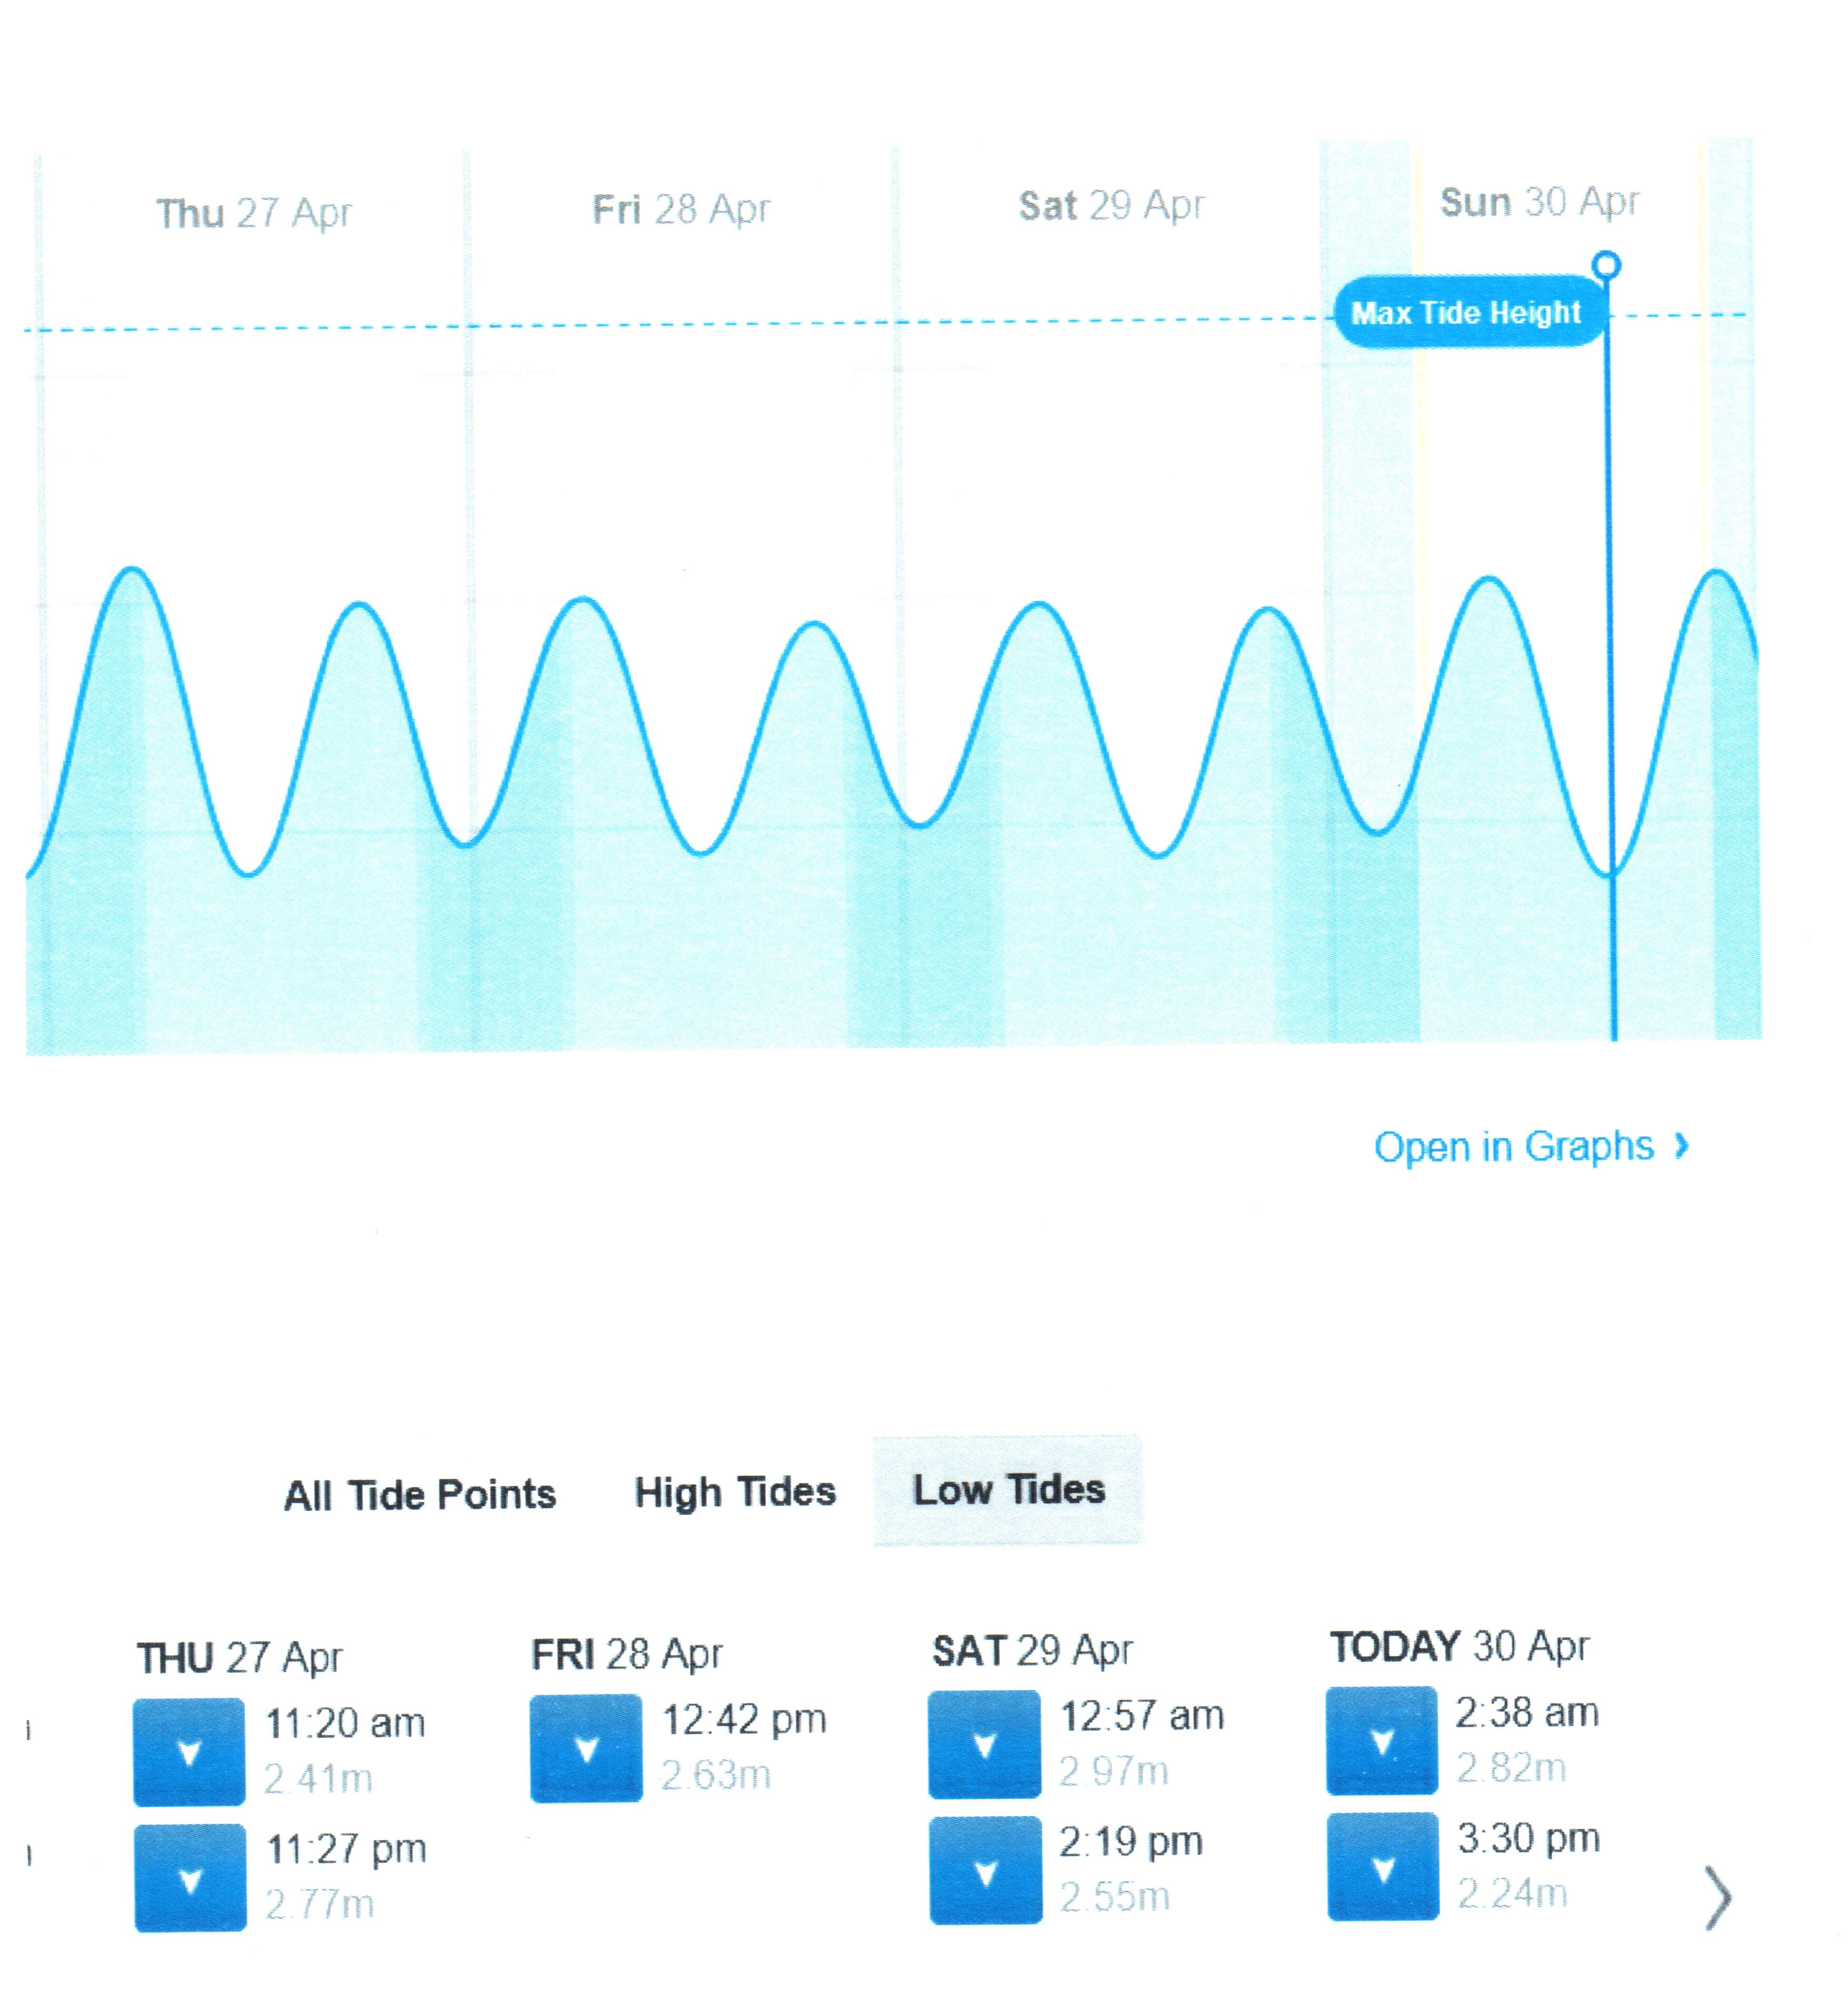The width and height of the screenshot is (1848, 2009).
Task: Select Thu 27 Apr chart column header
Action: [254, 213]
